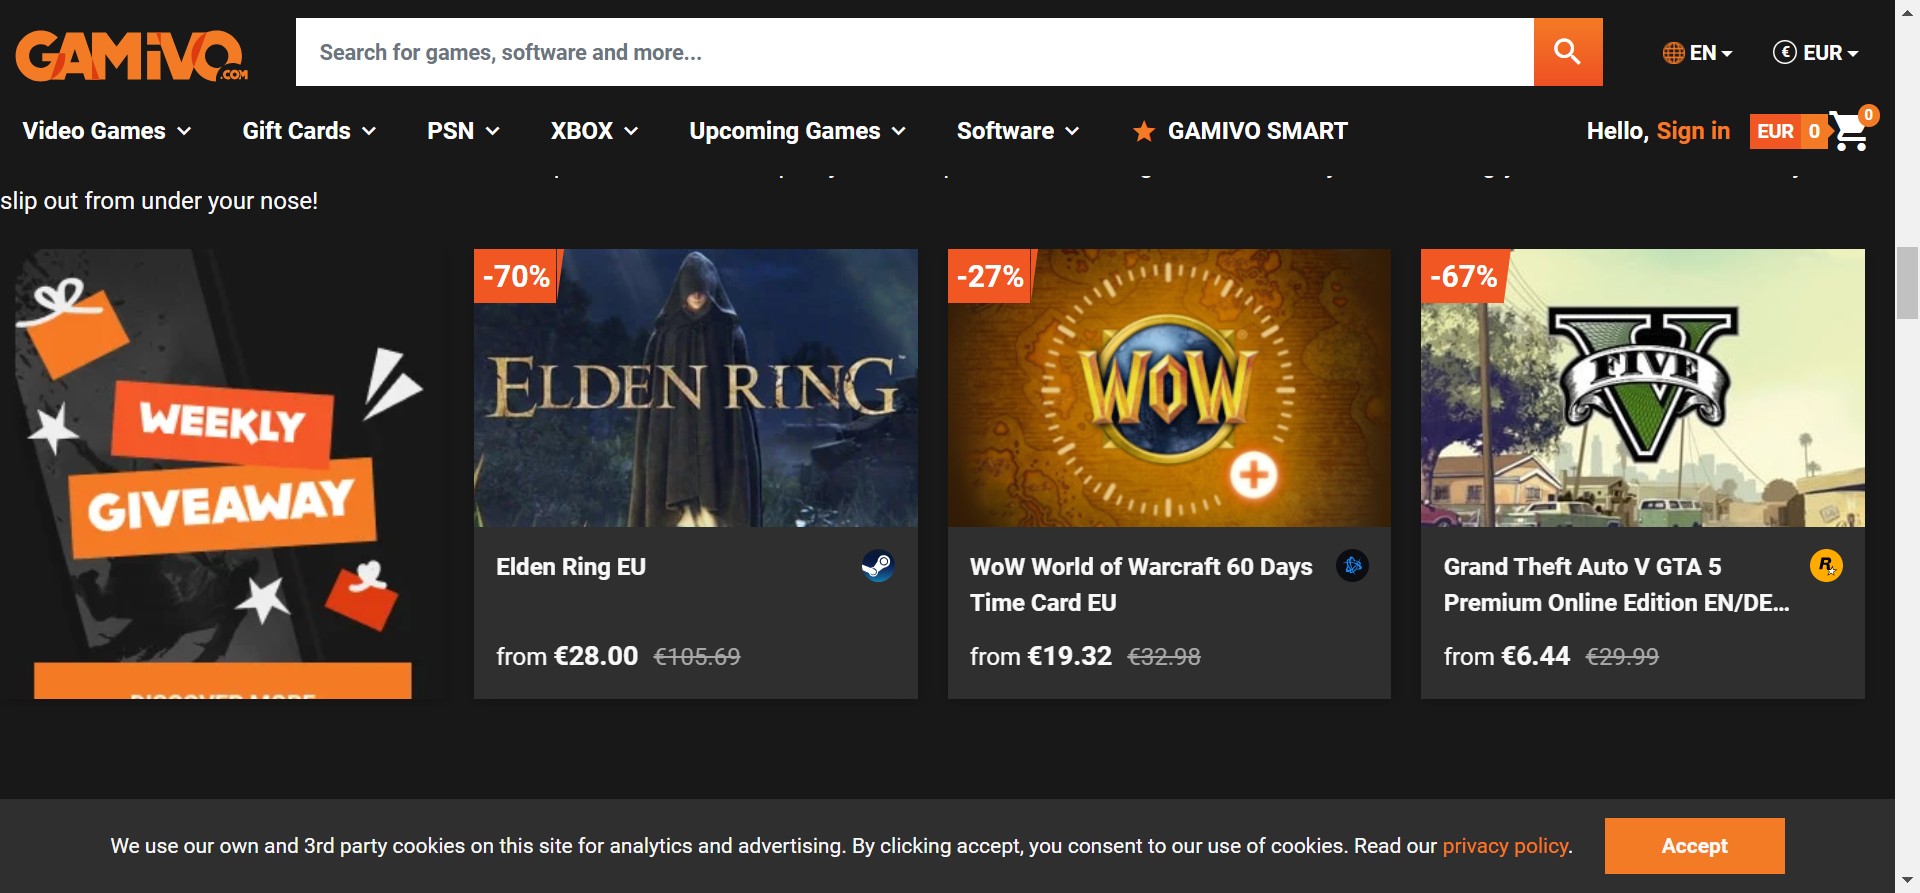Click the GAMIVO SMART star icon
1920x893 pixels.
click(1143, 132)
